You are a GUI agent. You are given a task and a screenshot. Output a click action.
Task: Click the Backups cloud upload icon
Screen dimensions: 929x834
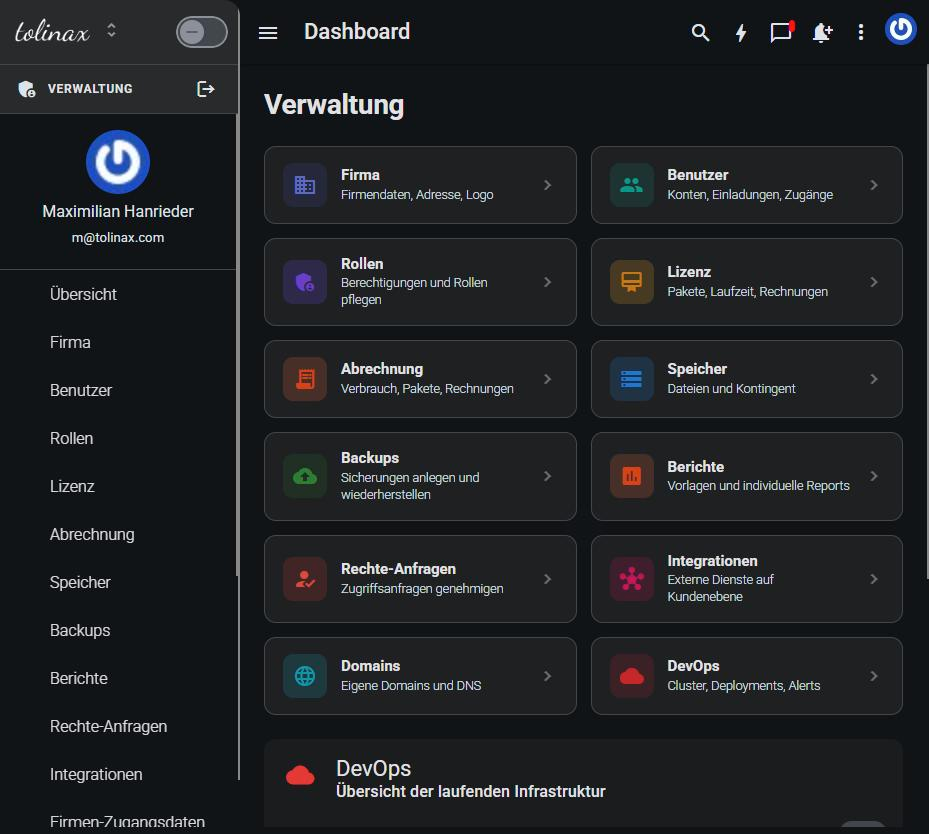point(305,476)
